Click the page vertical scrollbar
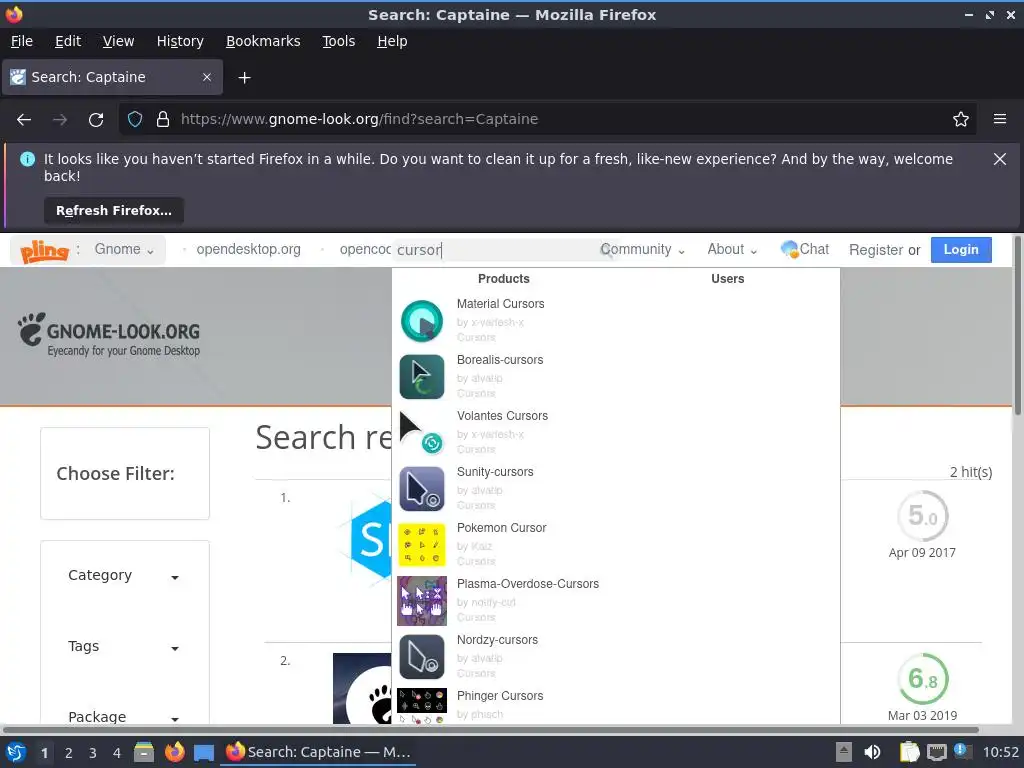 1017,325
